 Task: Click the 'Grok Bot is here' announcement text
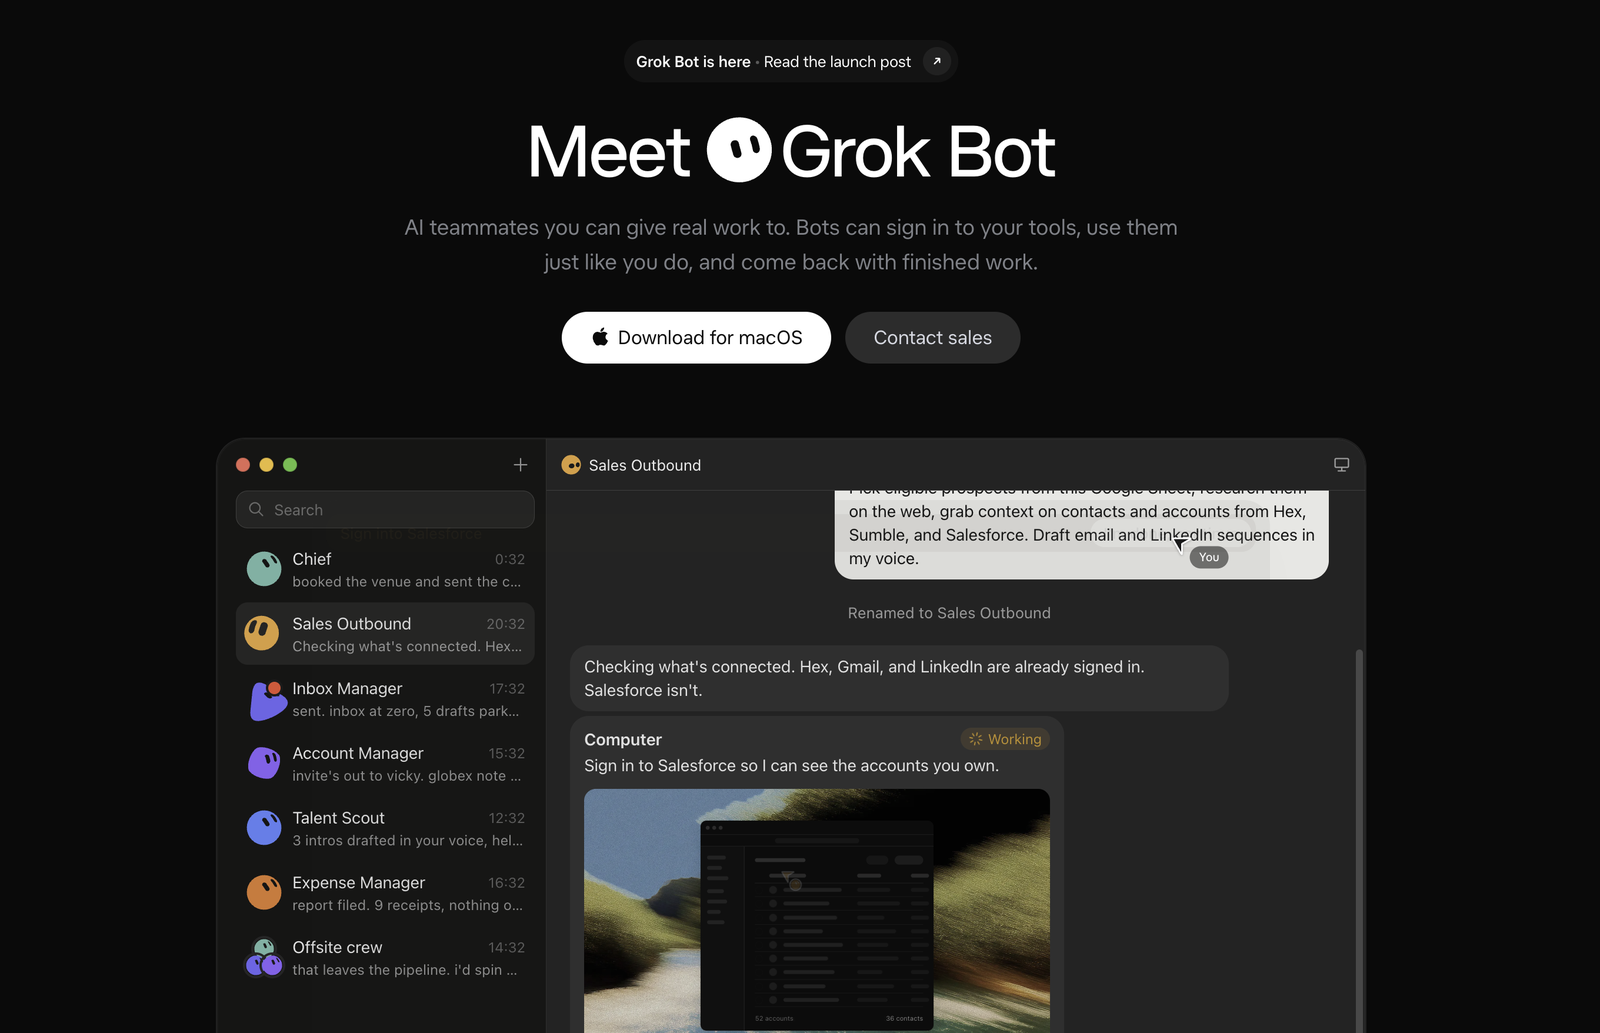[x=693, y=62]
